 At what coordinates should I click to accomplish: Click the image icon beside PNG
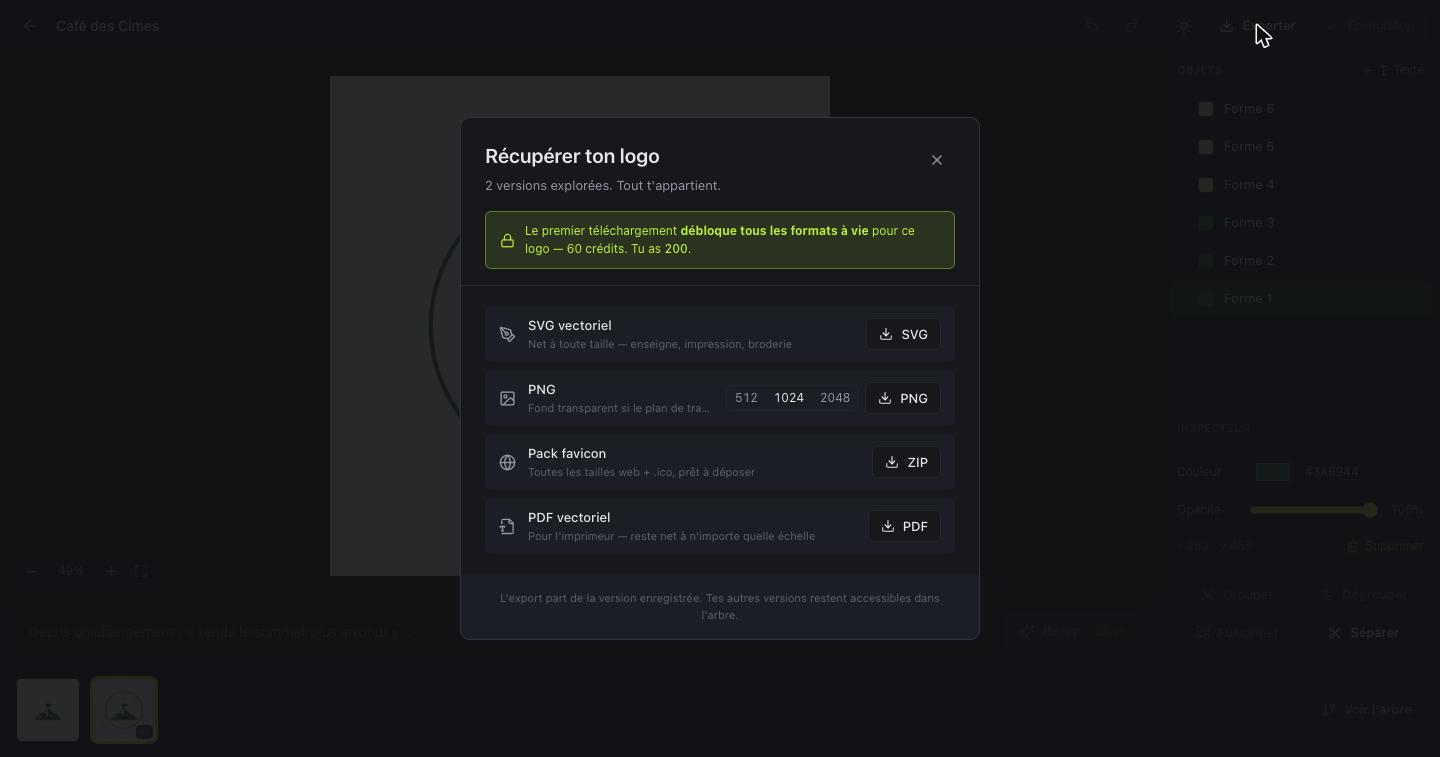tap(507, 398)
